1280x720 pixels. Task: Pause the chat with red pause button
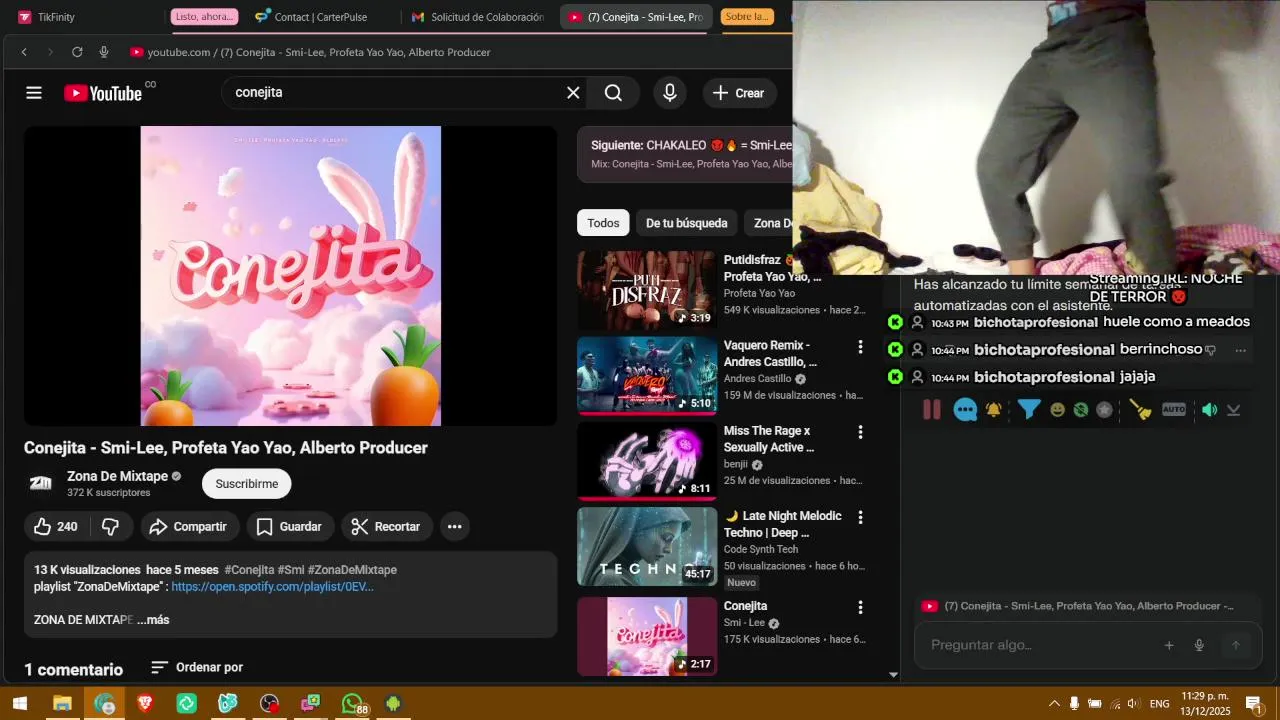(931, 409)
